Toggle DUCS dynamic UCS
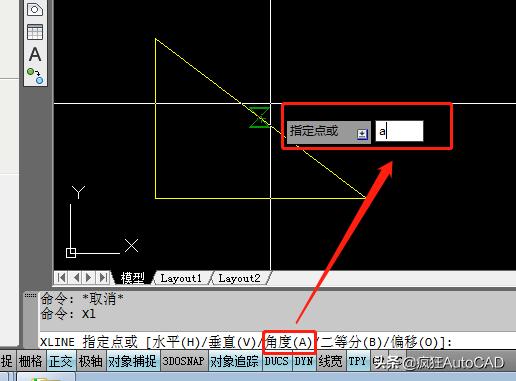Viewport: 516px width, 381px height. 276,361
